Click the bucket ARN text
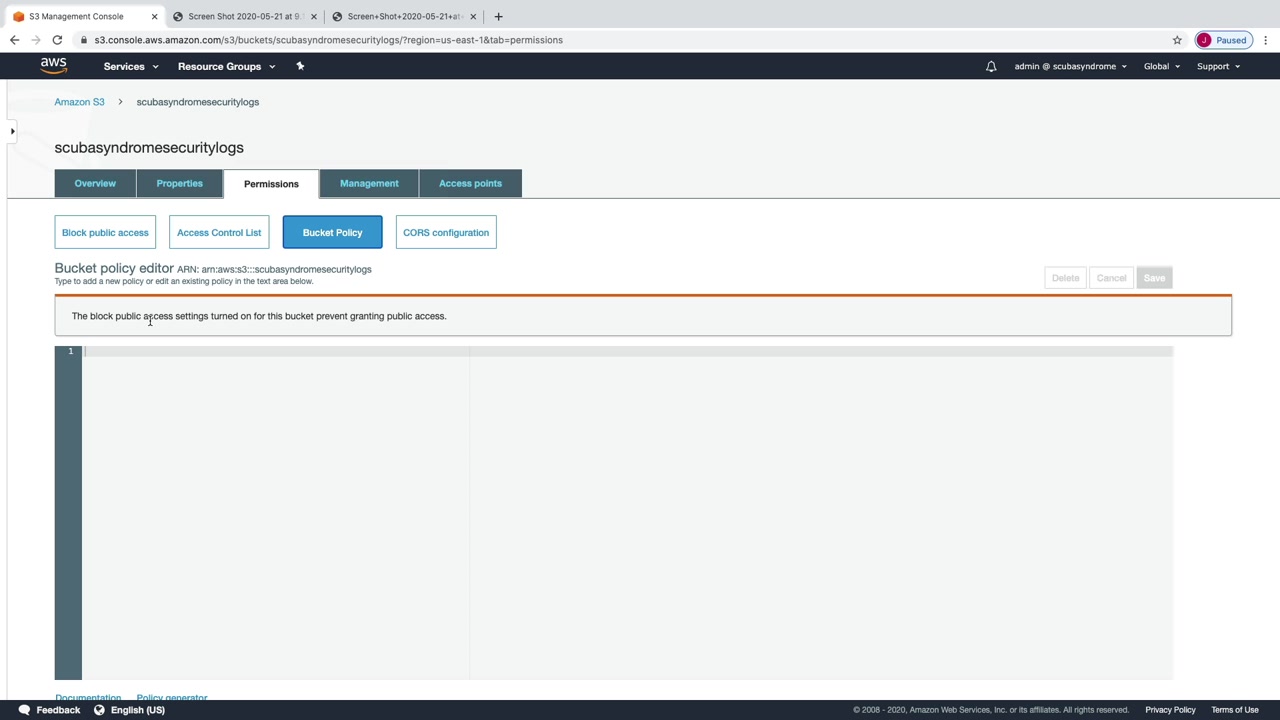 [274, 269]
